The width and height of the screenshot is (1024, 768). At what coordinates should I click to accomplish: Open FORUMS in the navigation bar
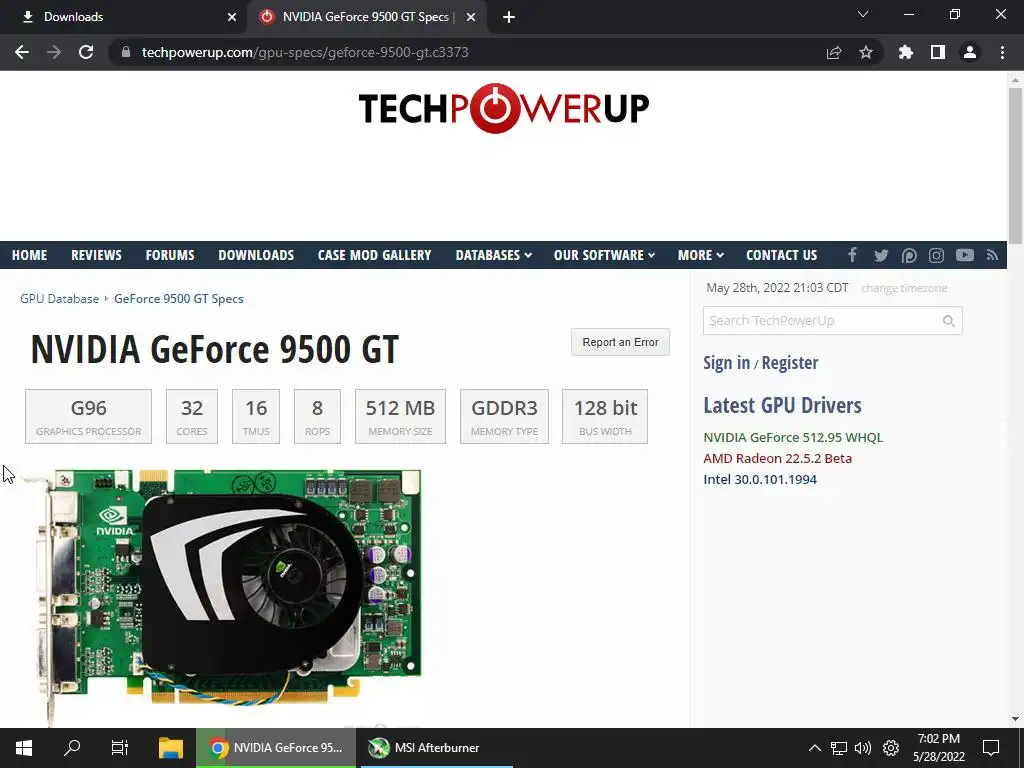point(170,255)
